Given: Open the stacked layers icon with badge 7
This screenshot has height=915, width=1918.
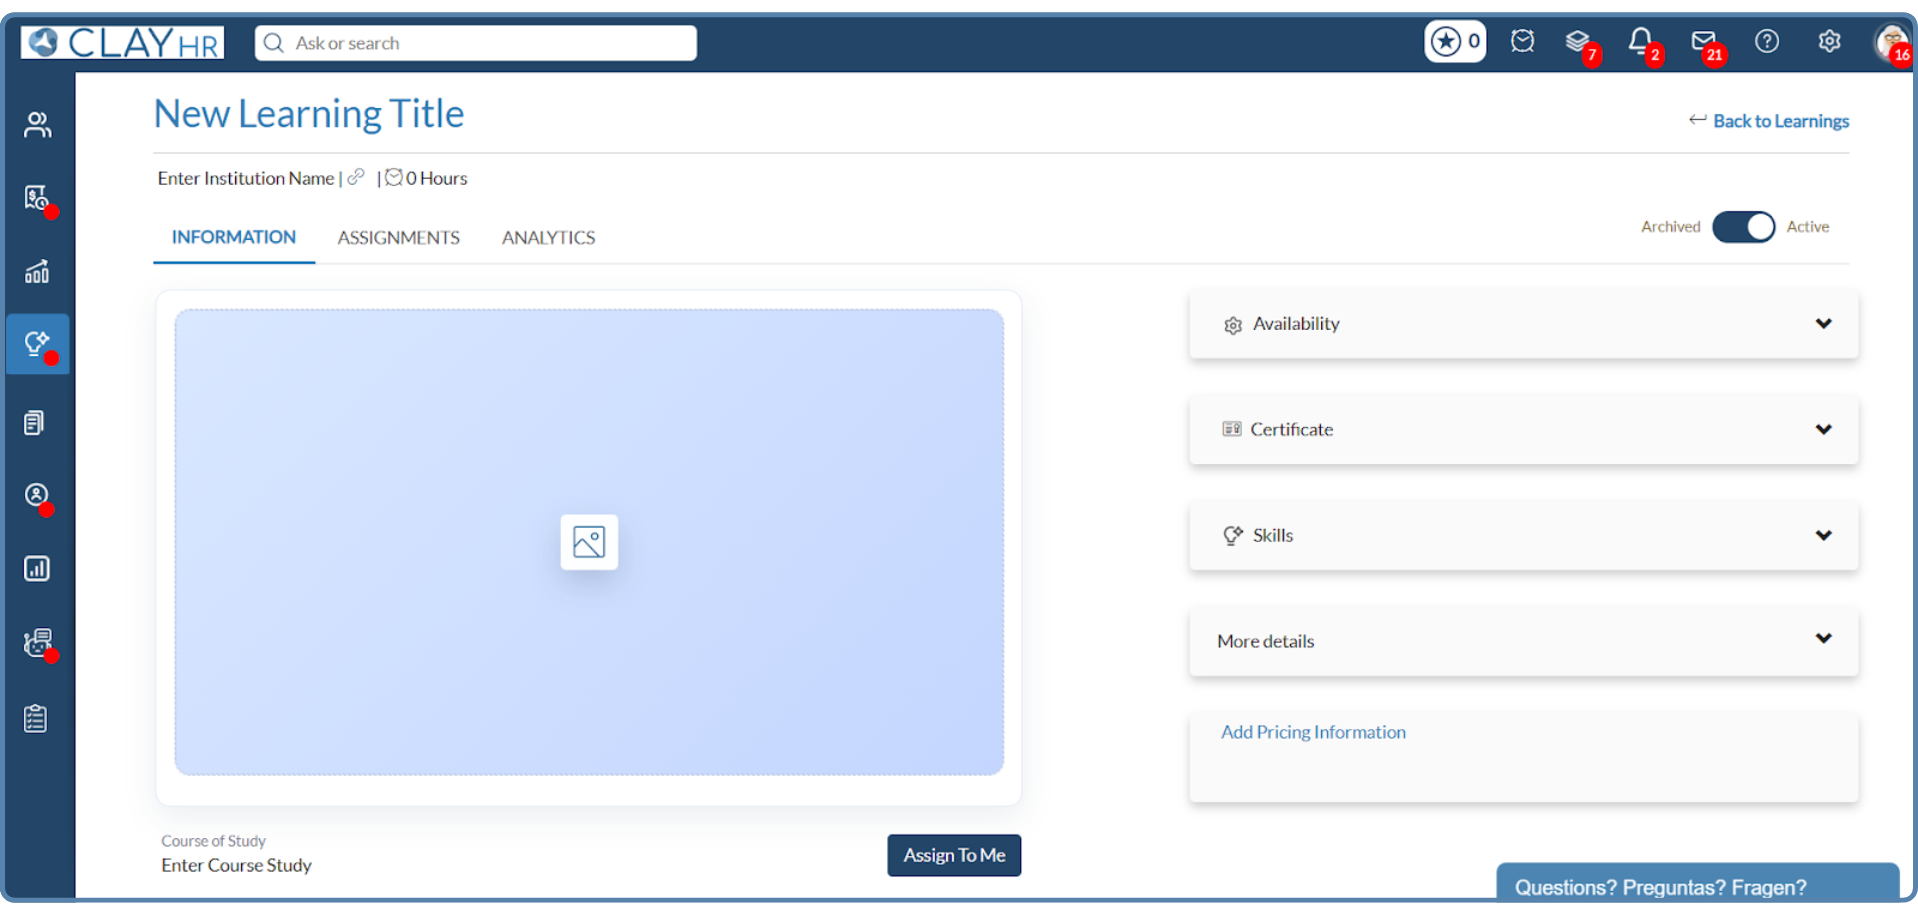Looking at the screenshot, I should tap(1578, 41).
